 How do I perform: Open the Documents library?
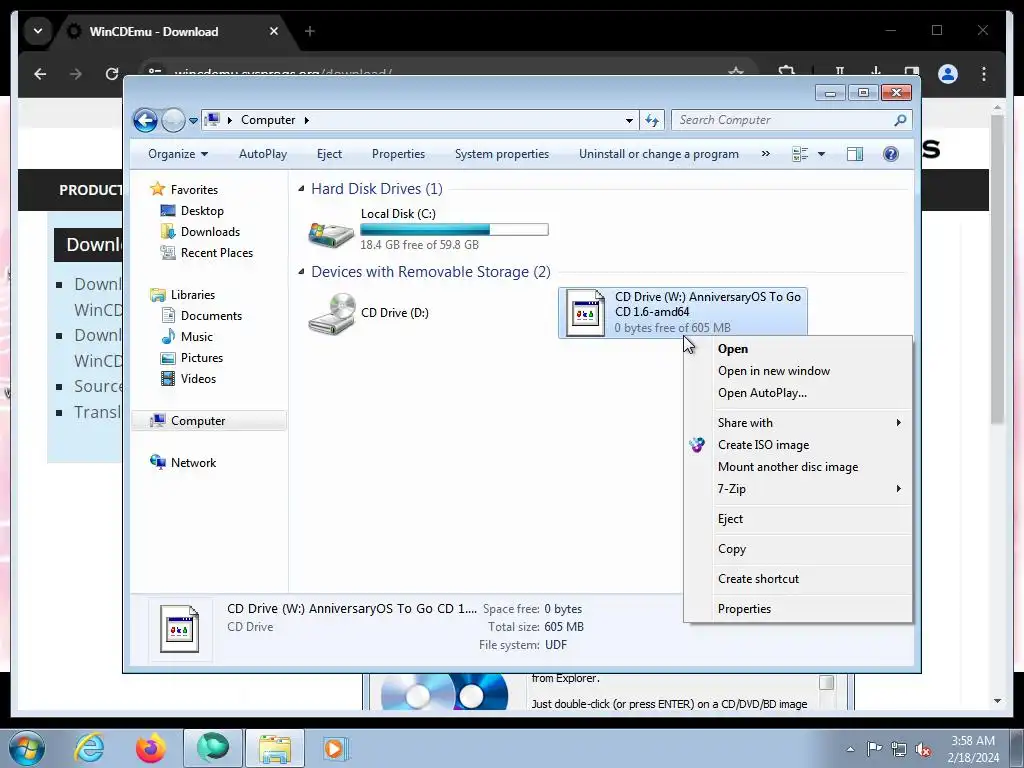coord(211,315)
